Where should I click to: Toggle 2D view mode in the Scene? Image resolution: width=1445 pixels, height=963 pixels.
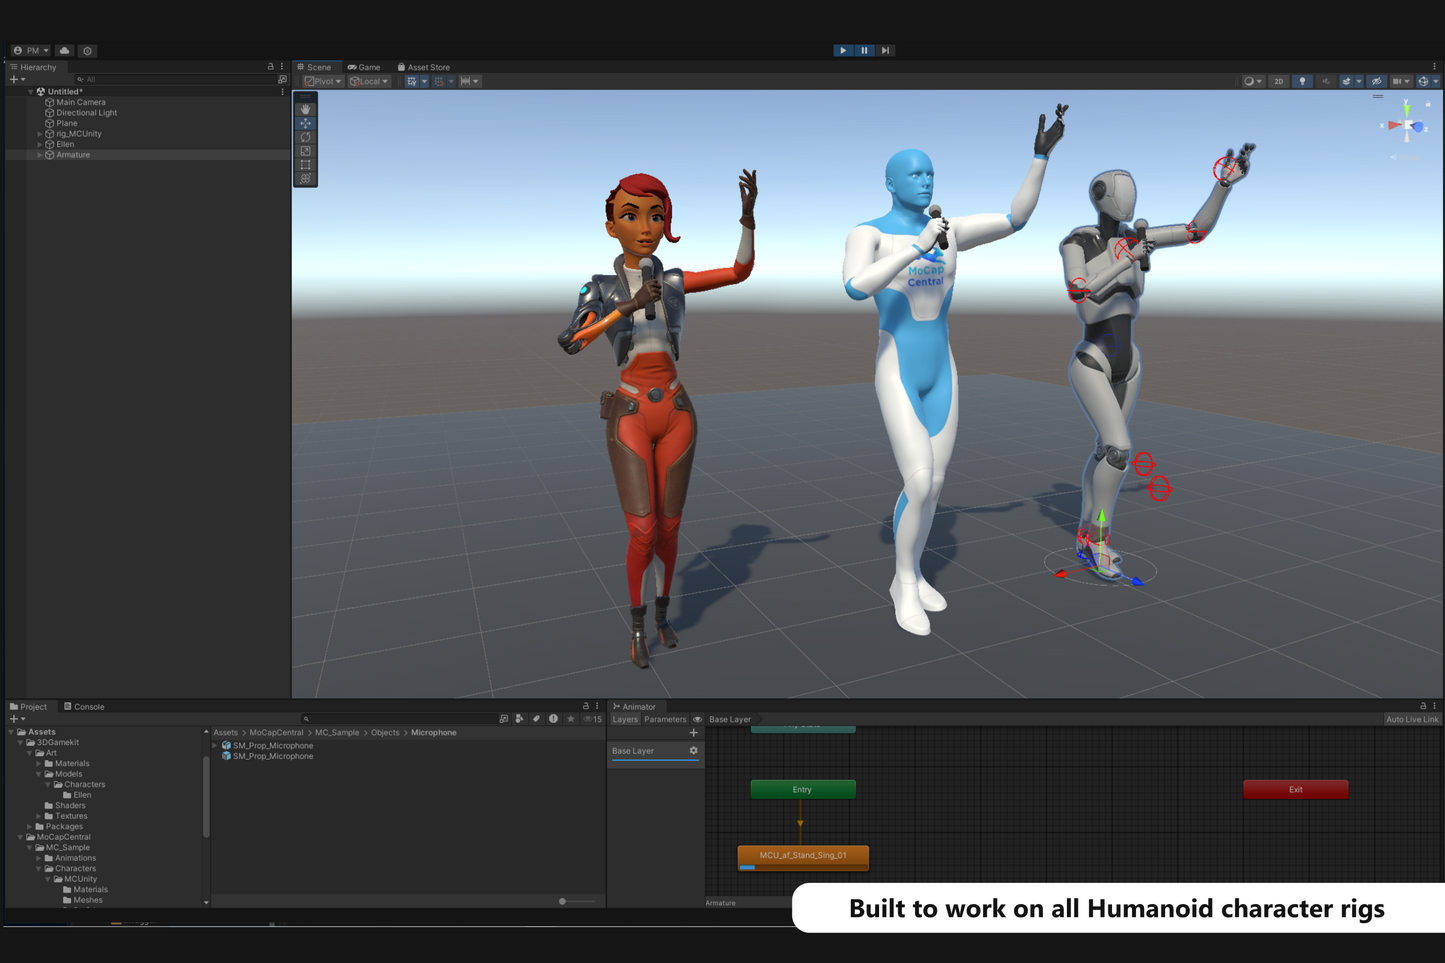coord(1278,81)
